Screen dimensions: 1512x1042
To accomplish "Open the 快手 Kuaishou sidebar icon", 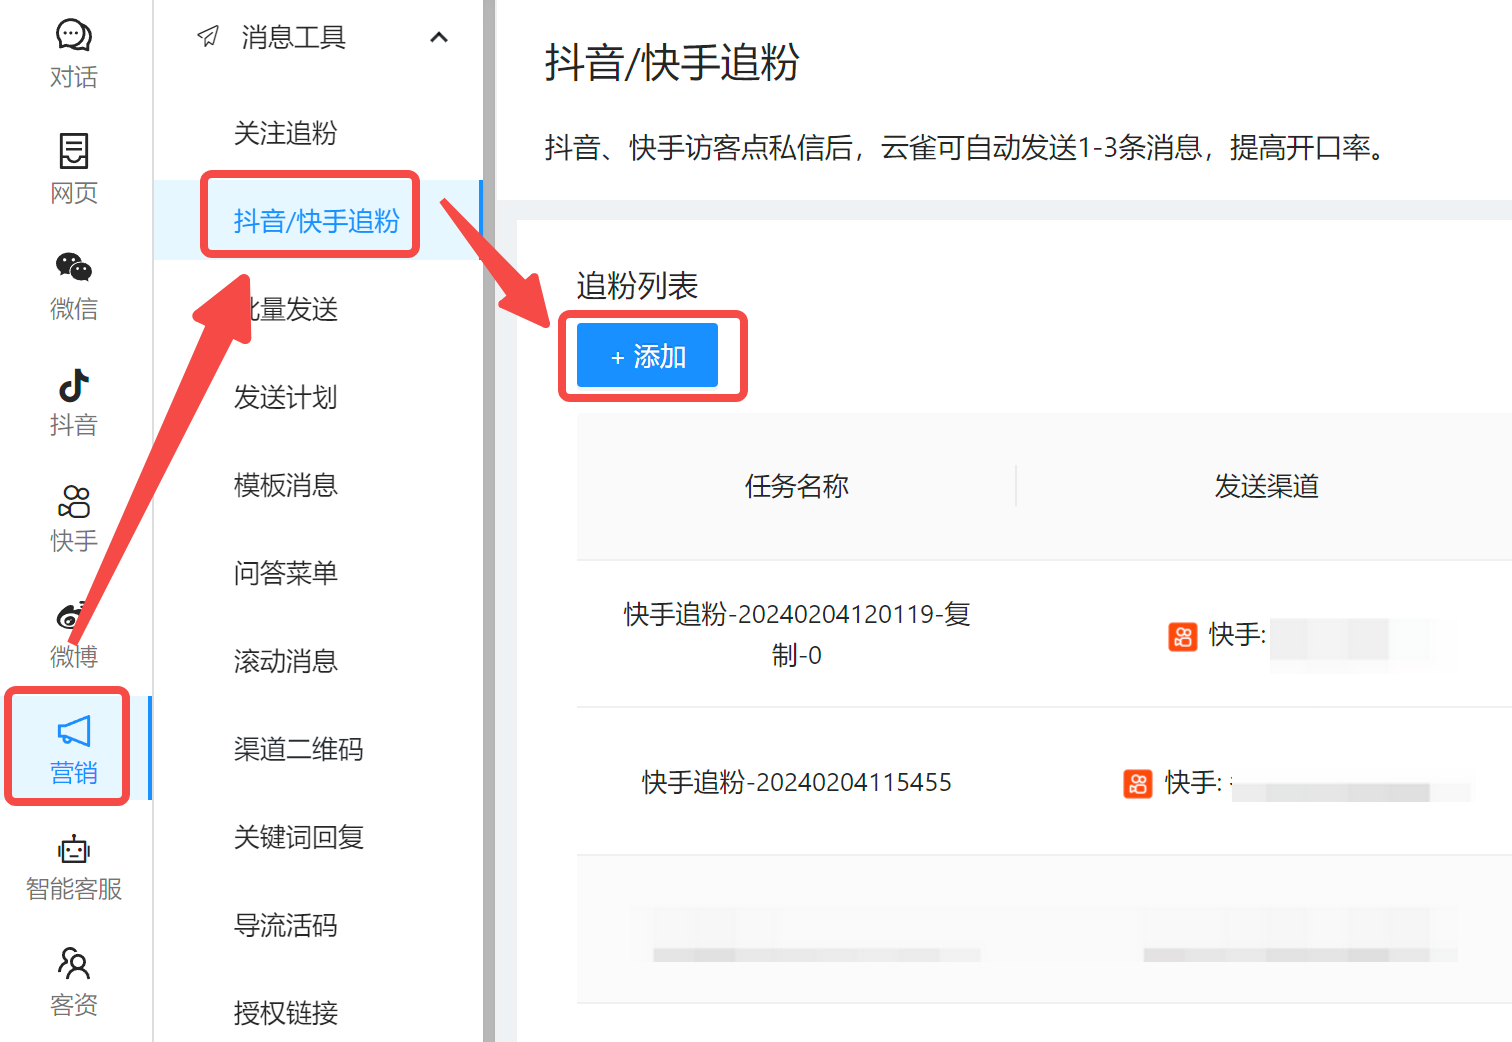I will [x=73, y=501].
